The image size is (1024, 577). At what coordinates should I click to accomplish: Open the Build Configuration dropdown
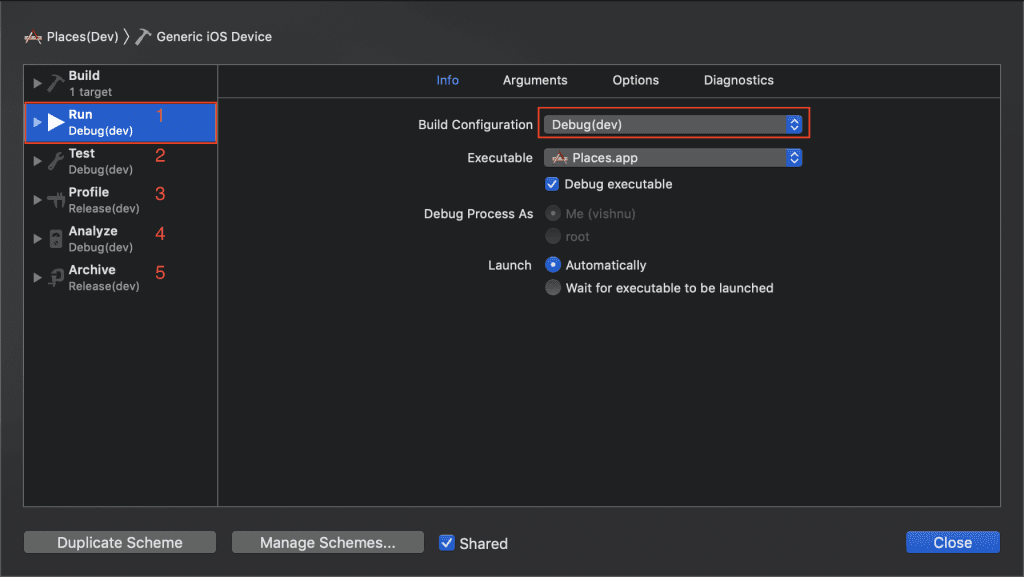coord(673,125)
